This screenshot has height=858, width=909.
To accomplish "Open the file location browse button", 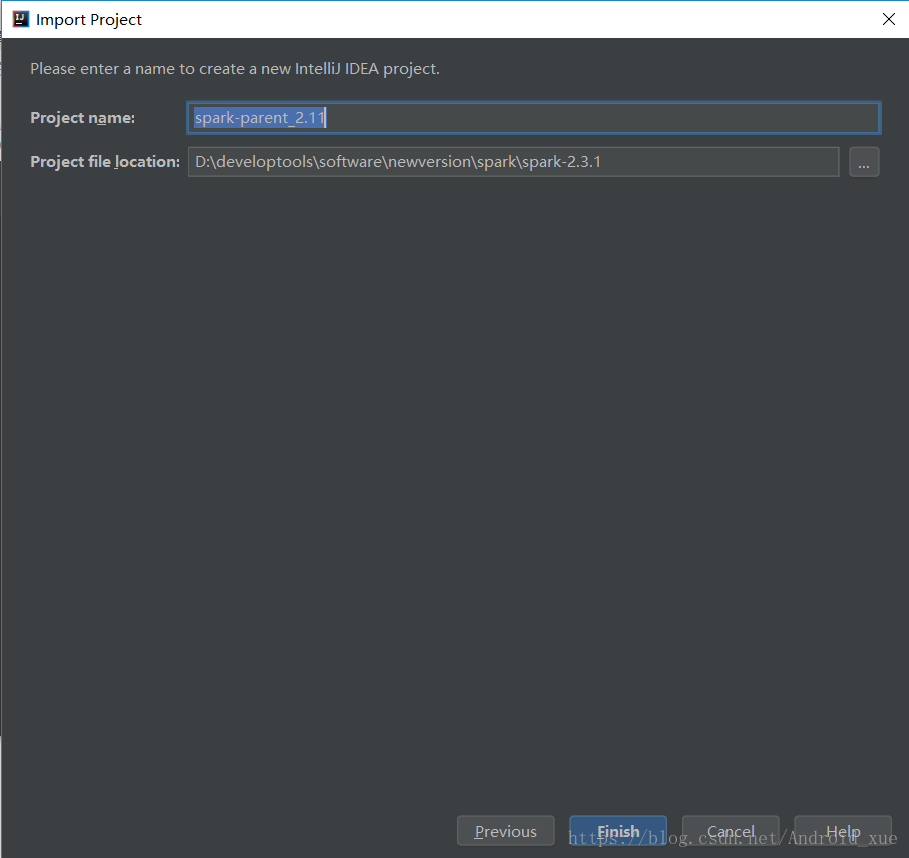I will (x=864, y=162).
